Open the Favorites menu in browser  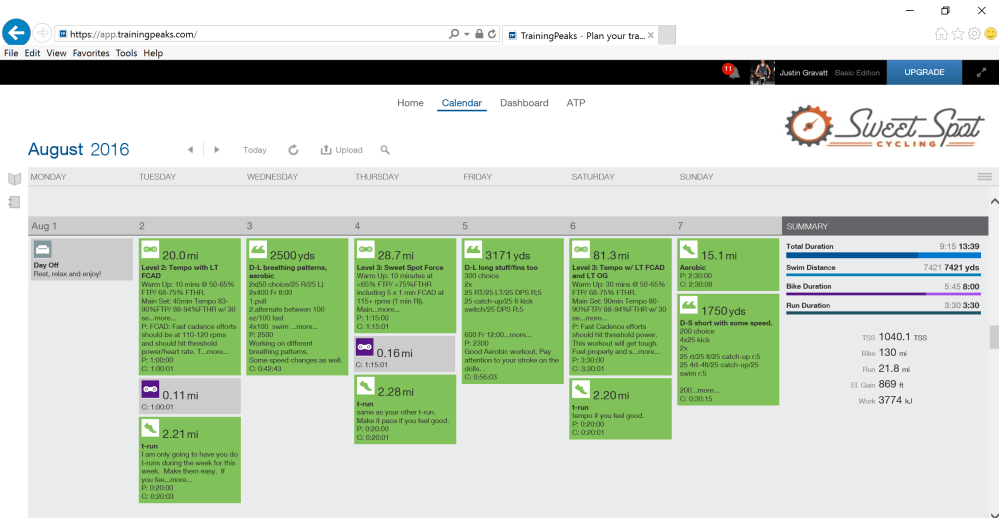[91, 53]
